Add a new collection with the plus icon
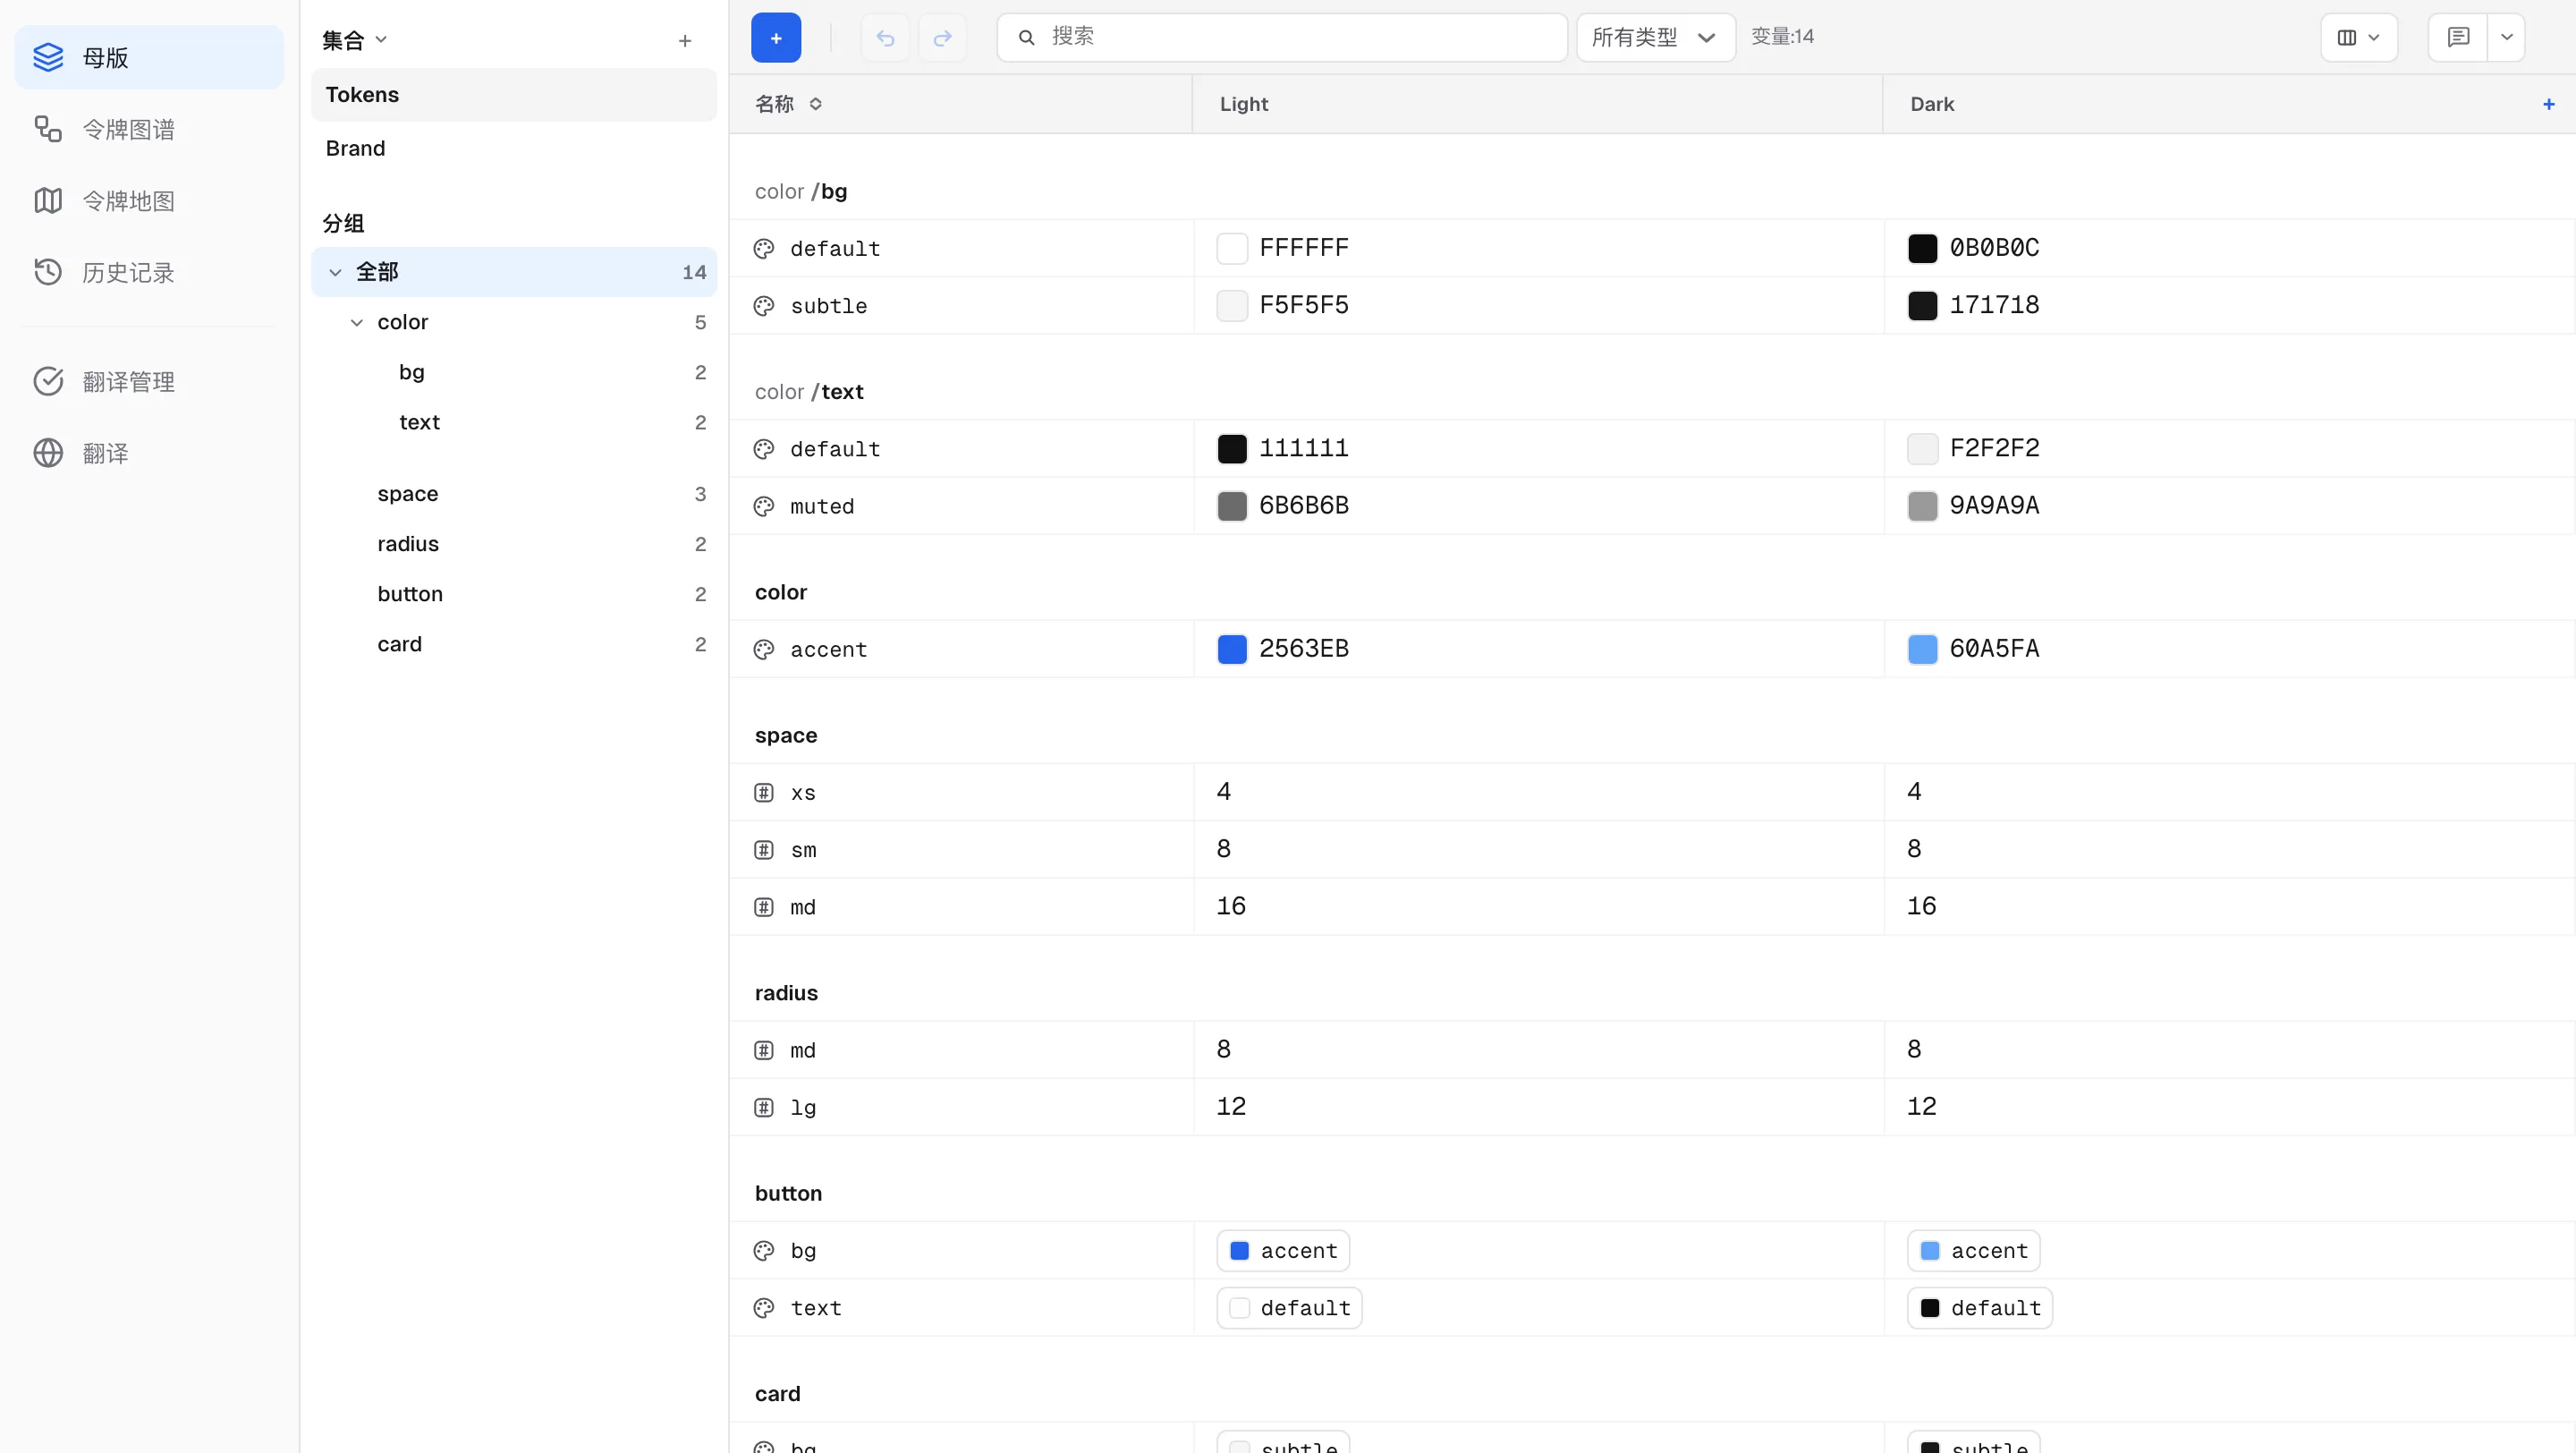2576x1453 pixels. click(685, 41)
